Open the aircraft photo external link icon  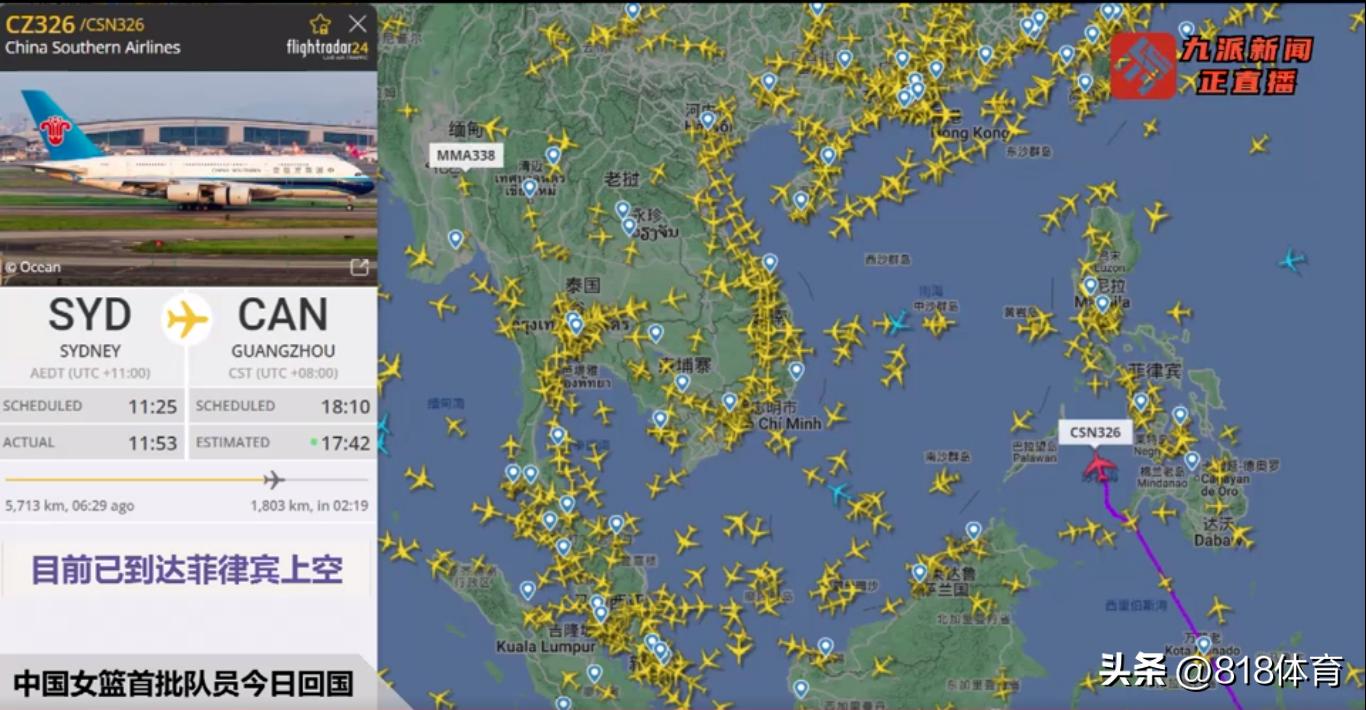(359, 267)
